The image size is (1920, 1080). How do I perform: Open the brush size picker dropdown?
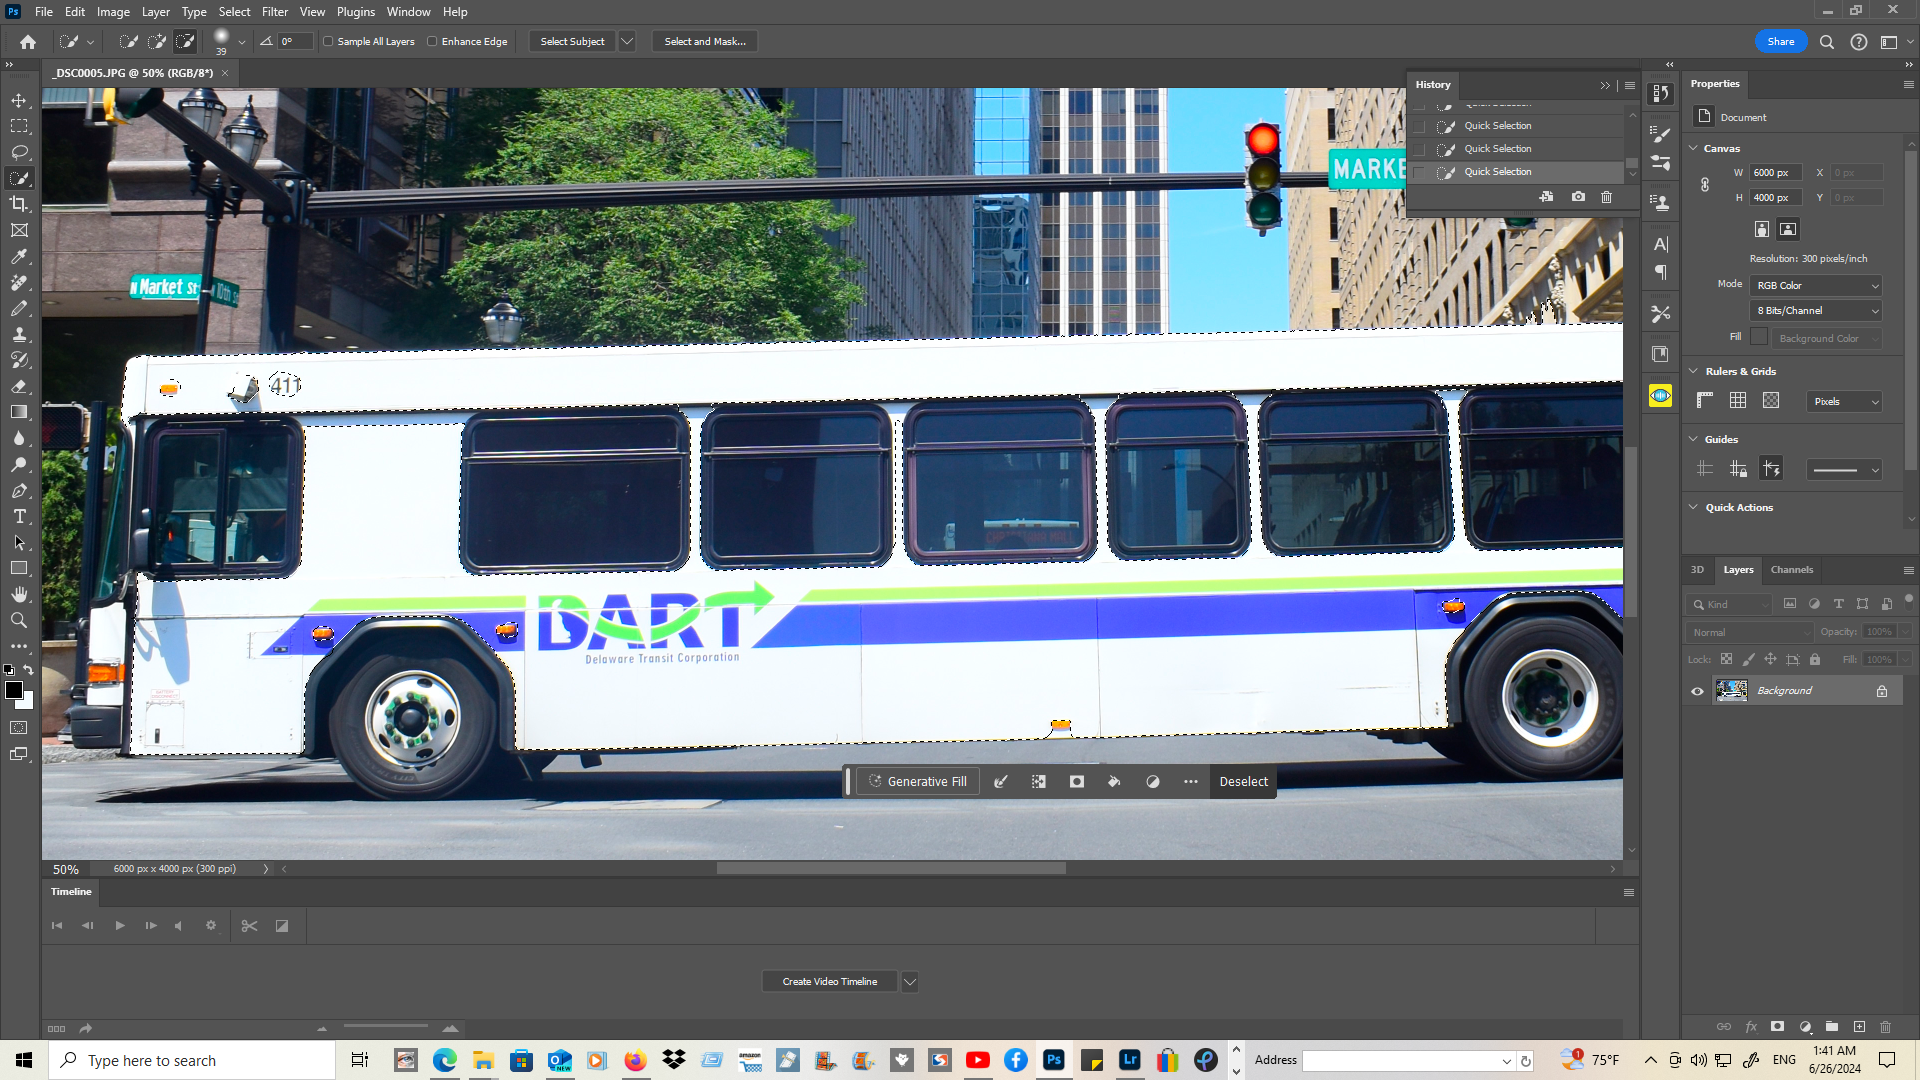pyautogui.click(x=242, y=42)
